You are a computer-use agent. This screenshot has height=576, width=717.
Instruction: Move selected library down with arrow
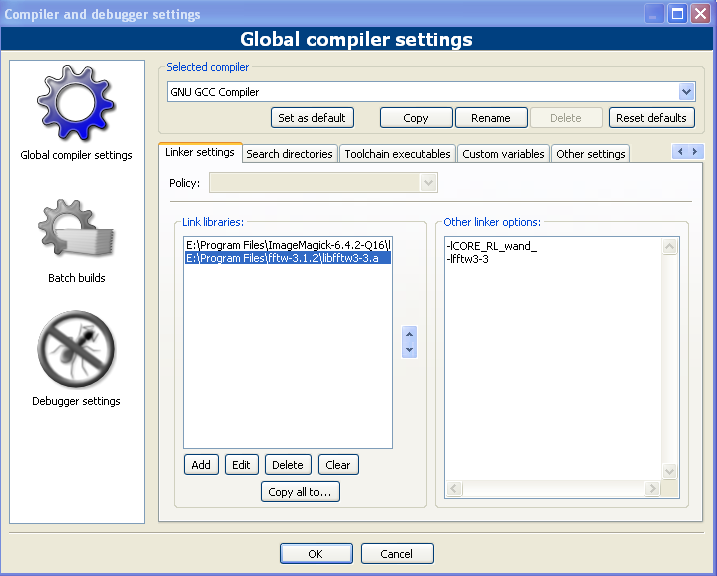point(409,350)
